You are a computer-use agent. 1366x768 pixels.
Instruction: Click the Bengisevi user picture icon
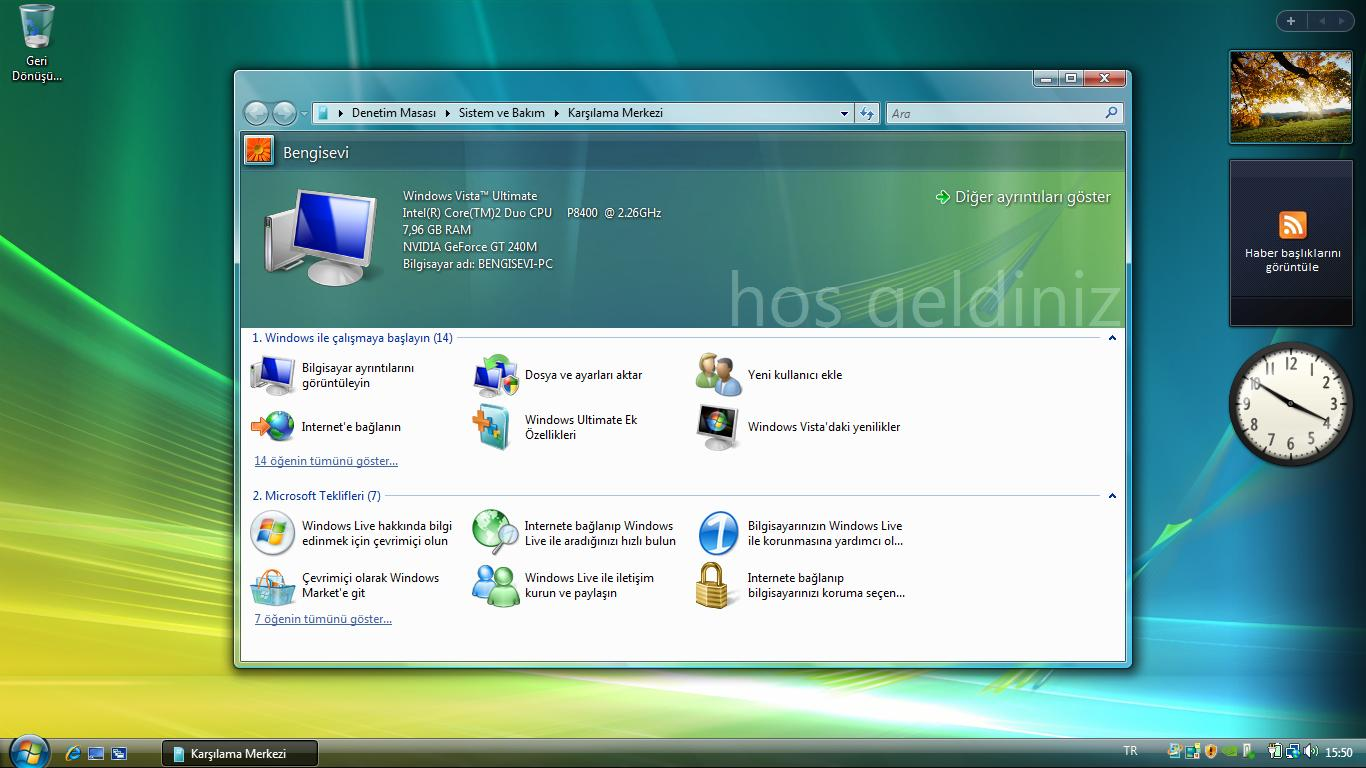(x=258, y=150)
